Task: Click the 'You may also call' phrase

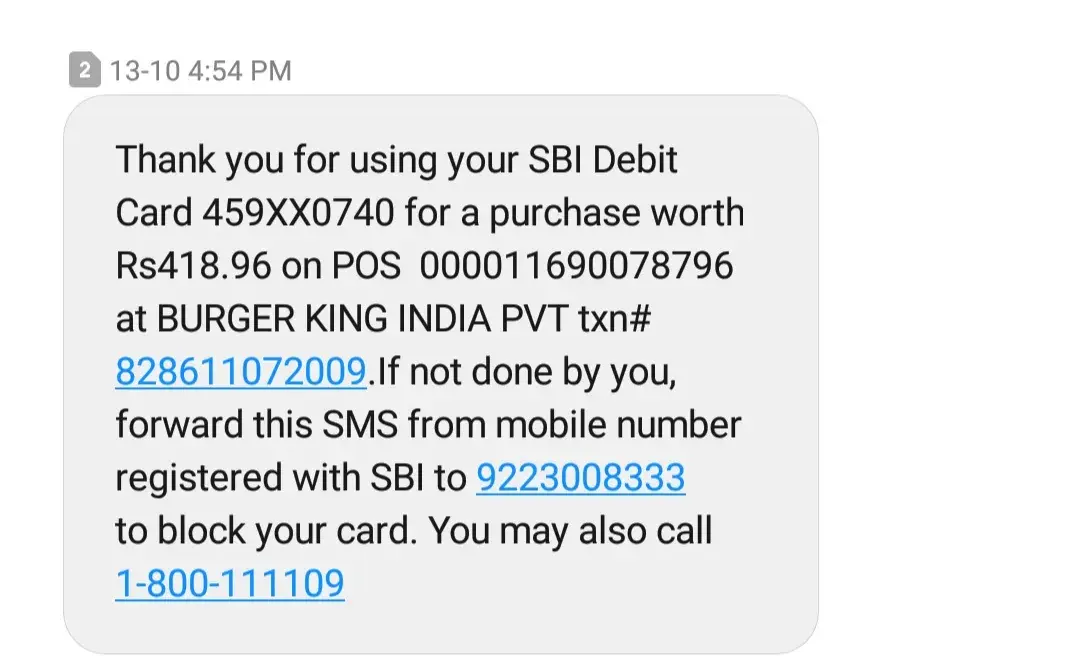Action: 570,531
